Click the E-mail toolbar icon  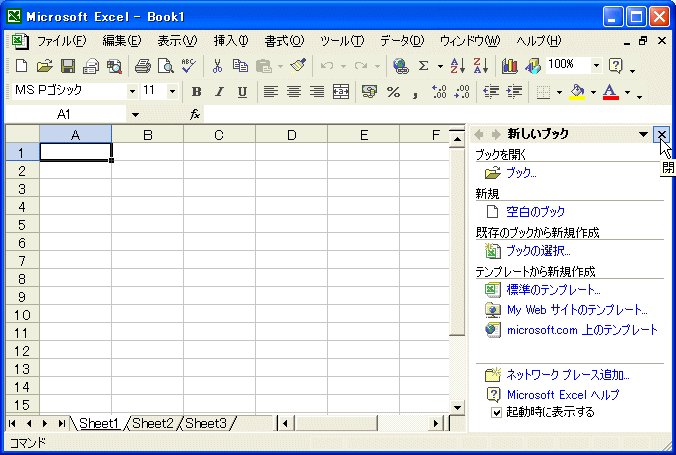(91, 66)
